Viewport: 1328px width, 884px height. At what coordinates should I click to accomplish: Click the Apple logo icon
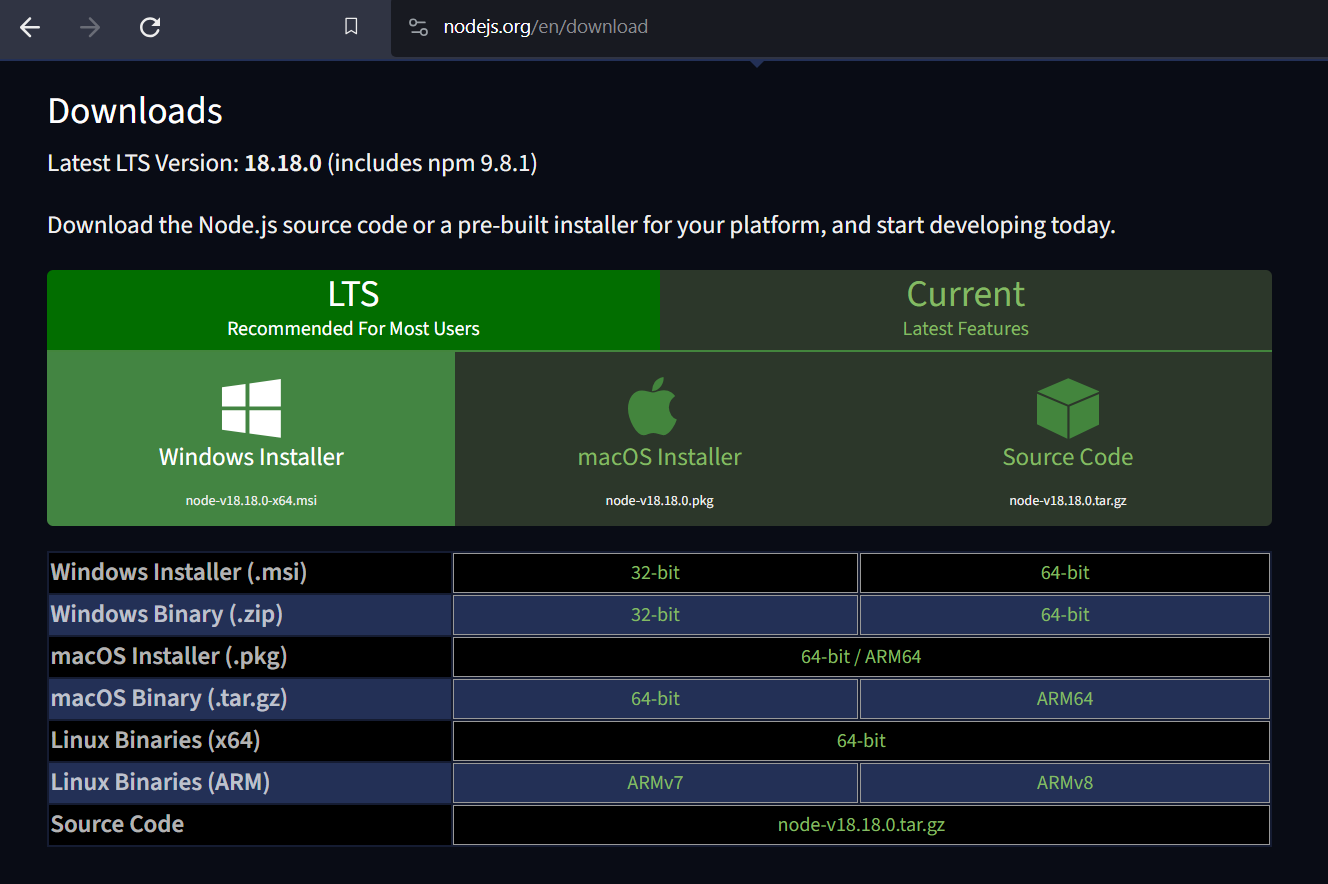(x=653, y=407)
